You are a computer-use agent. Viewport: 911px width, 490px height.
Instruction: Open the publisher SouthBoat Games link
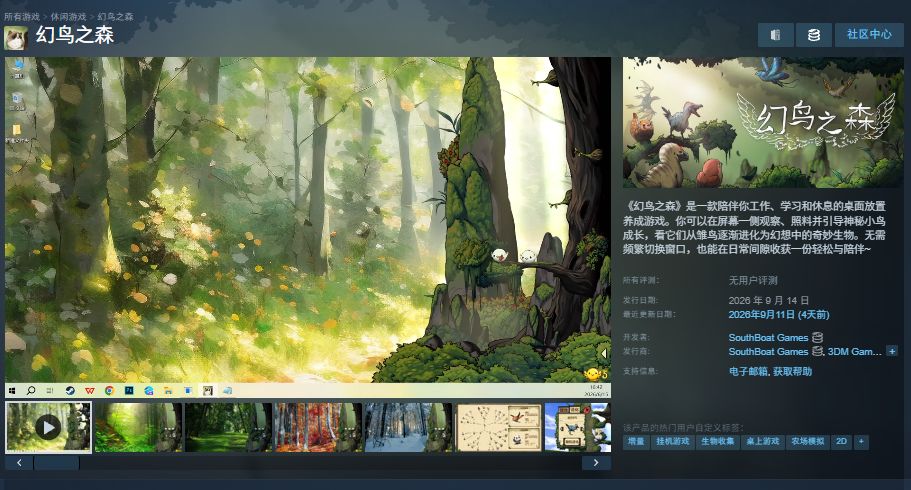point(768,351)
